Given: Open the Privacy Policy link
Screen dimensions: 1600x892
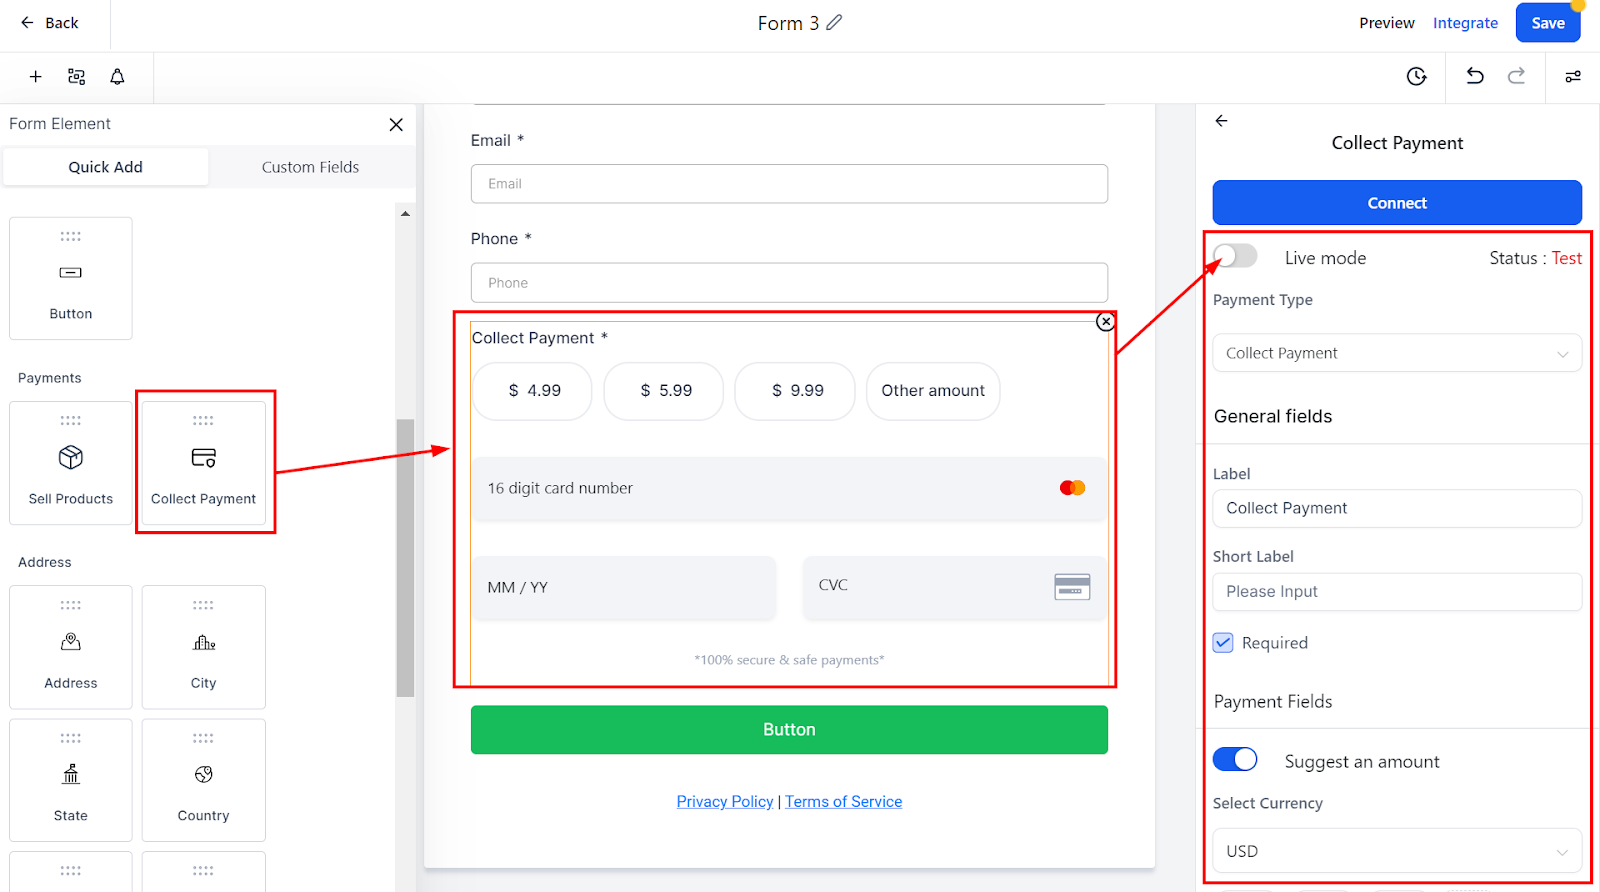Looking at the screenshot, I should click(725, 801).
